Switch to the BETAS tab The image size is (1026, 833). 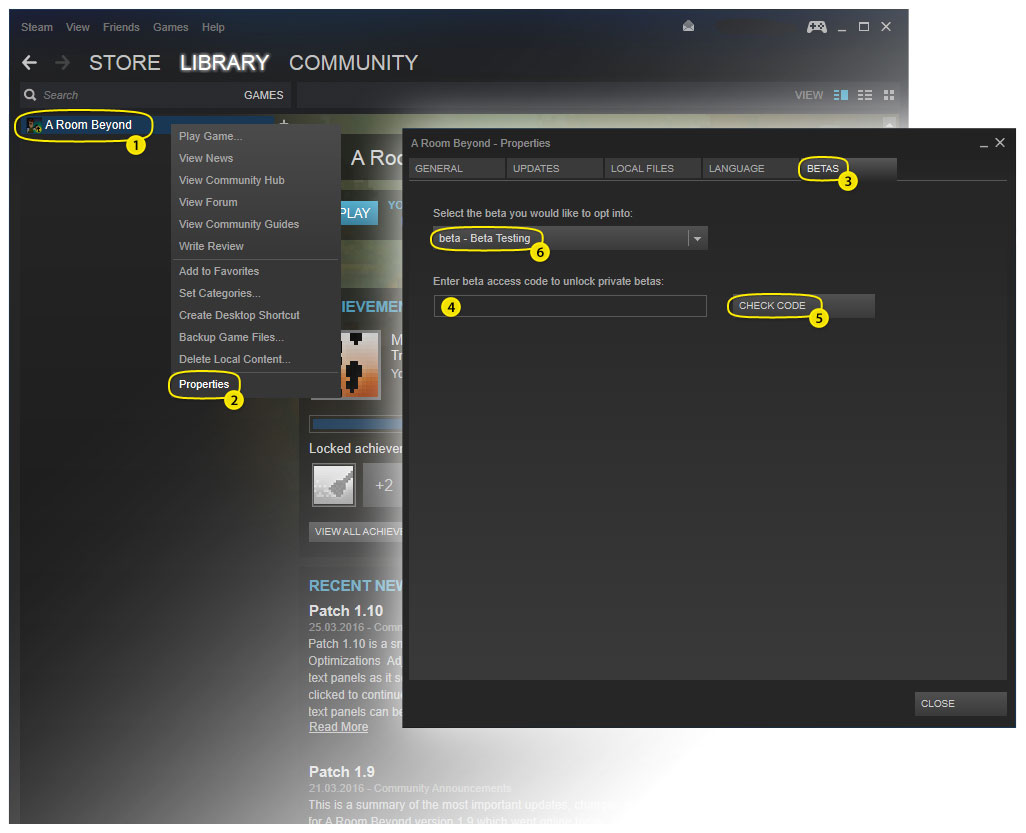point(848,168)
